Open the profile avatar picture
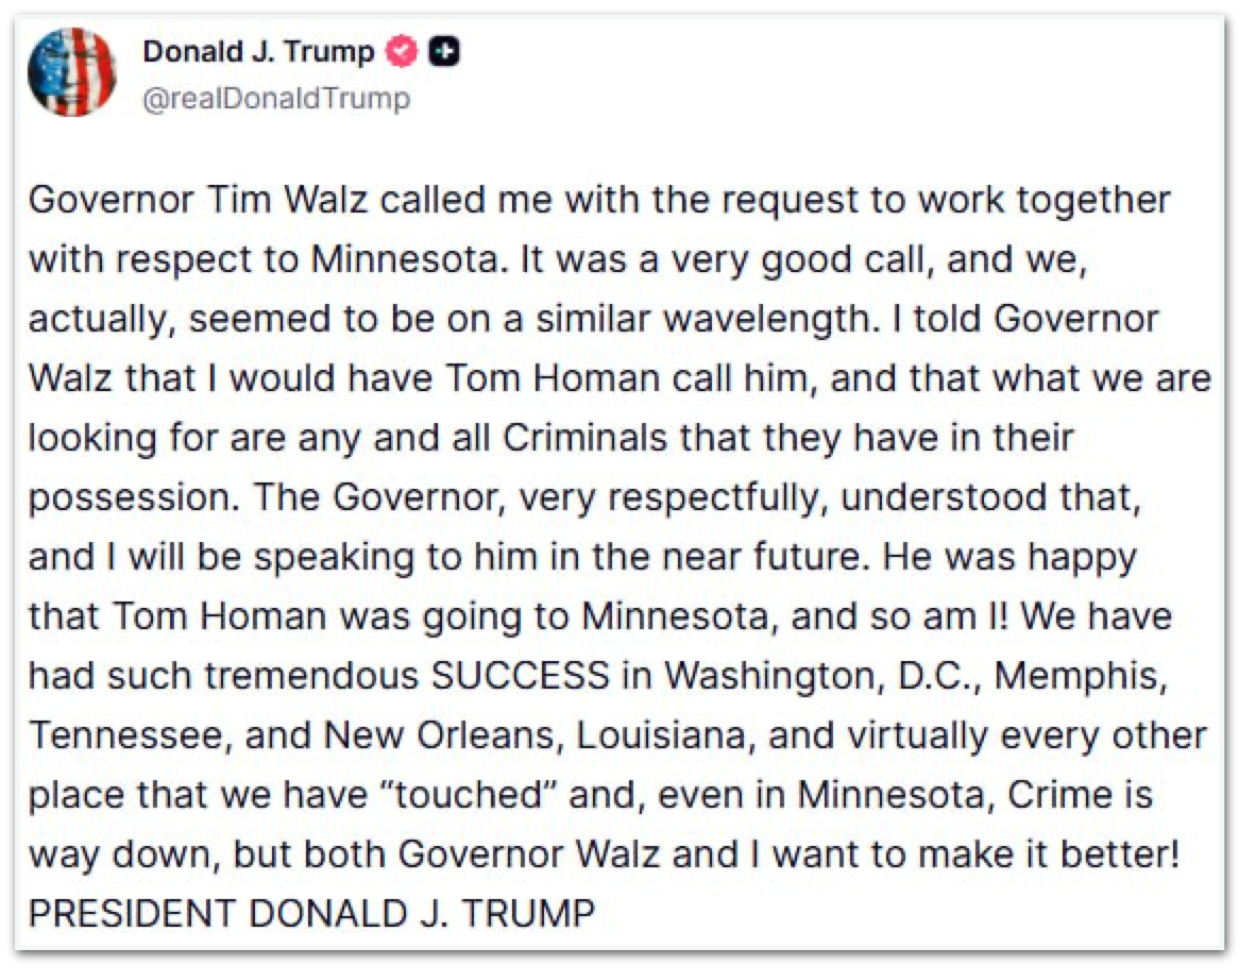1240x972 pixels. coord(72,72)
